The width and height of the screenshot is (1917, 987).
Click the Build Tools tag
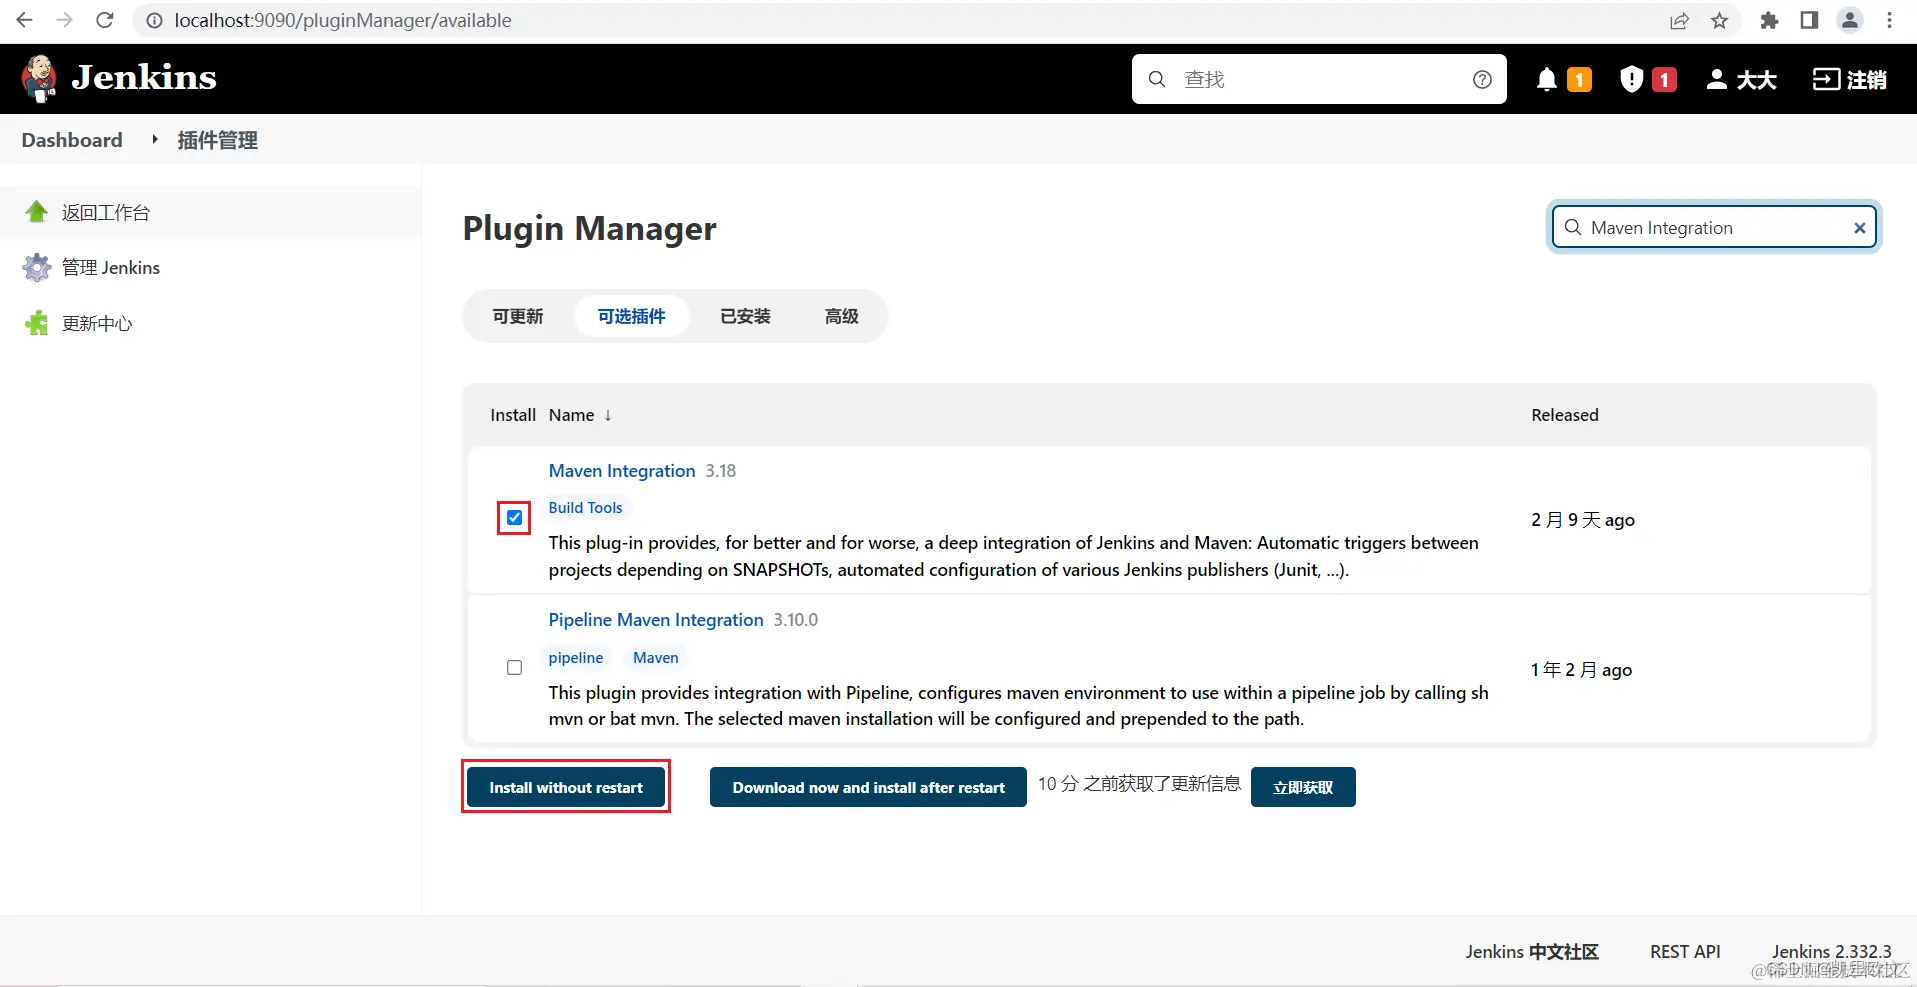586,508
